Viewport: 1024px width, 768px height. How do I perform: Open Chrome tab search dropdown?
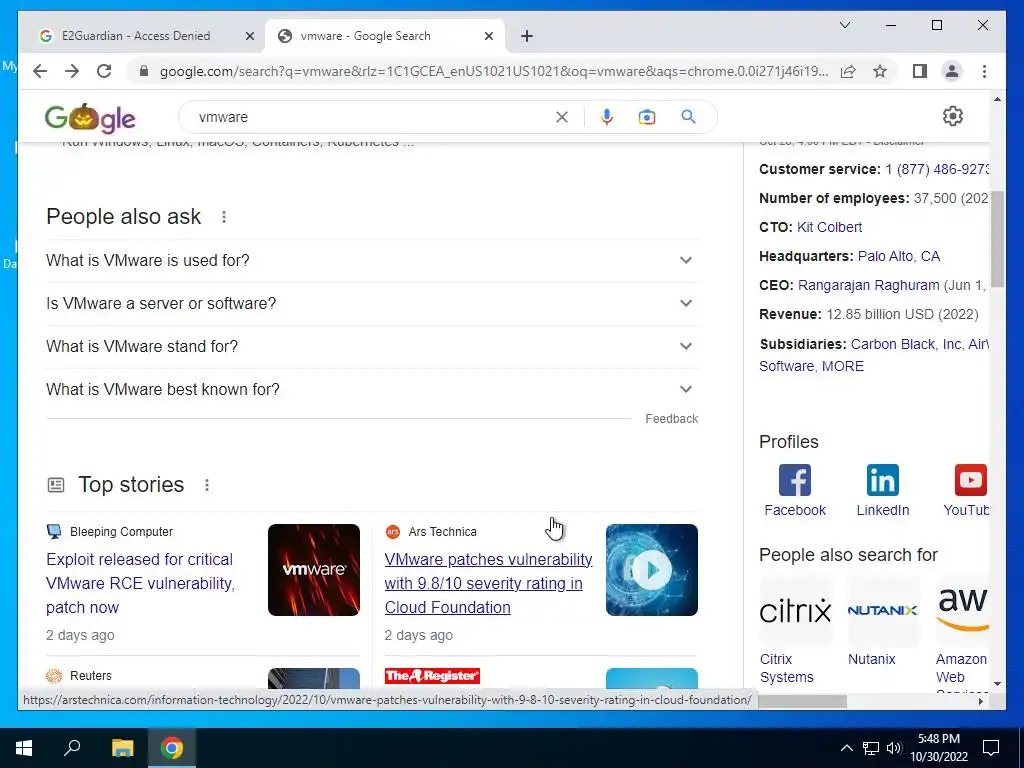[x=844, y=25]
